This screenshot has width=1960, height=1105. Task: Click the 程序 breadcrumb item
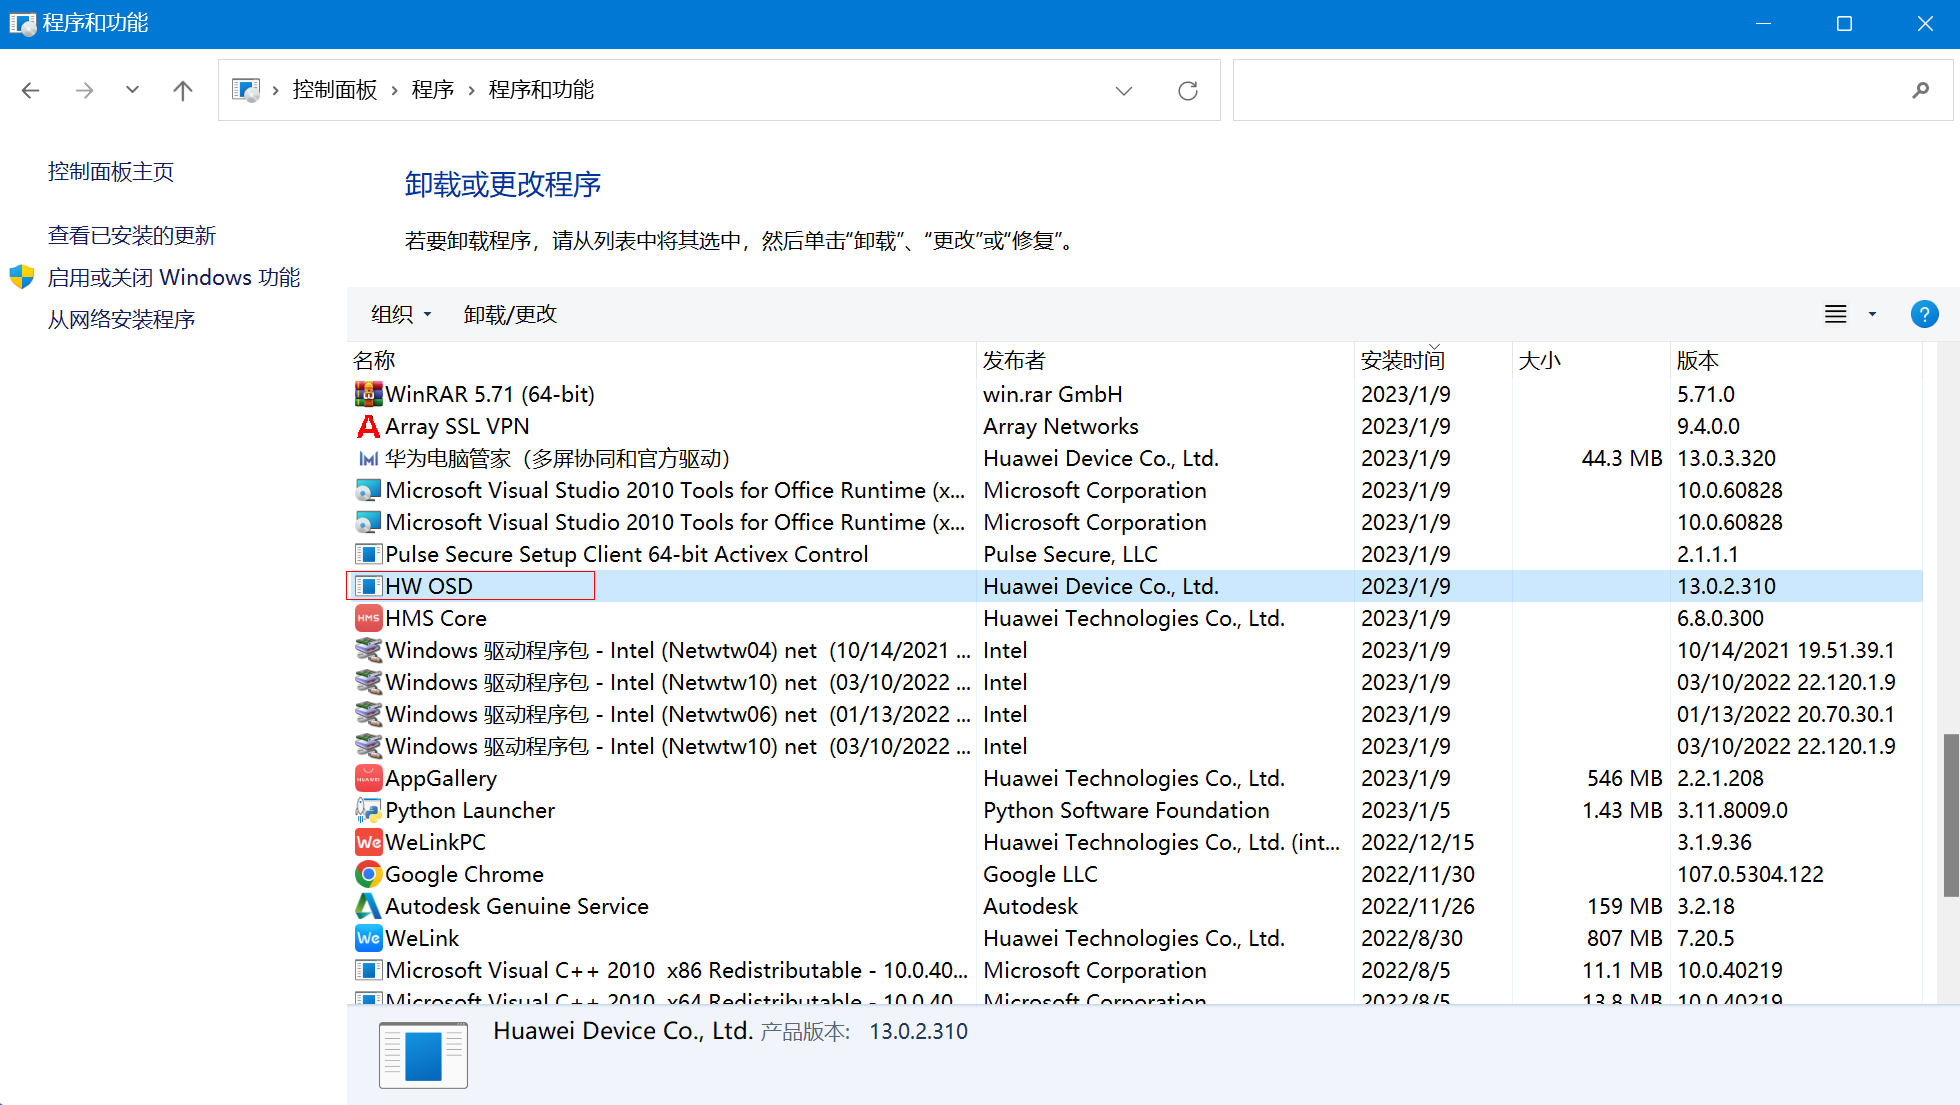[x=433, y=90]
